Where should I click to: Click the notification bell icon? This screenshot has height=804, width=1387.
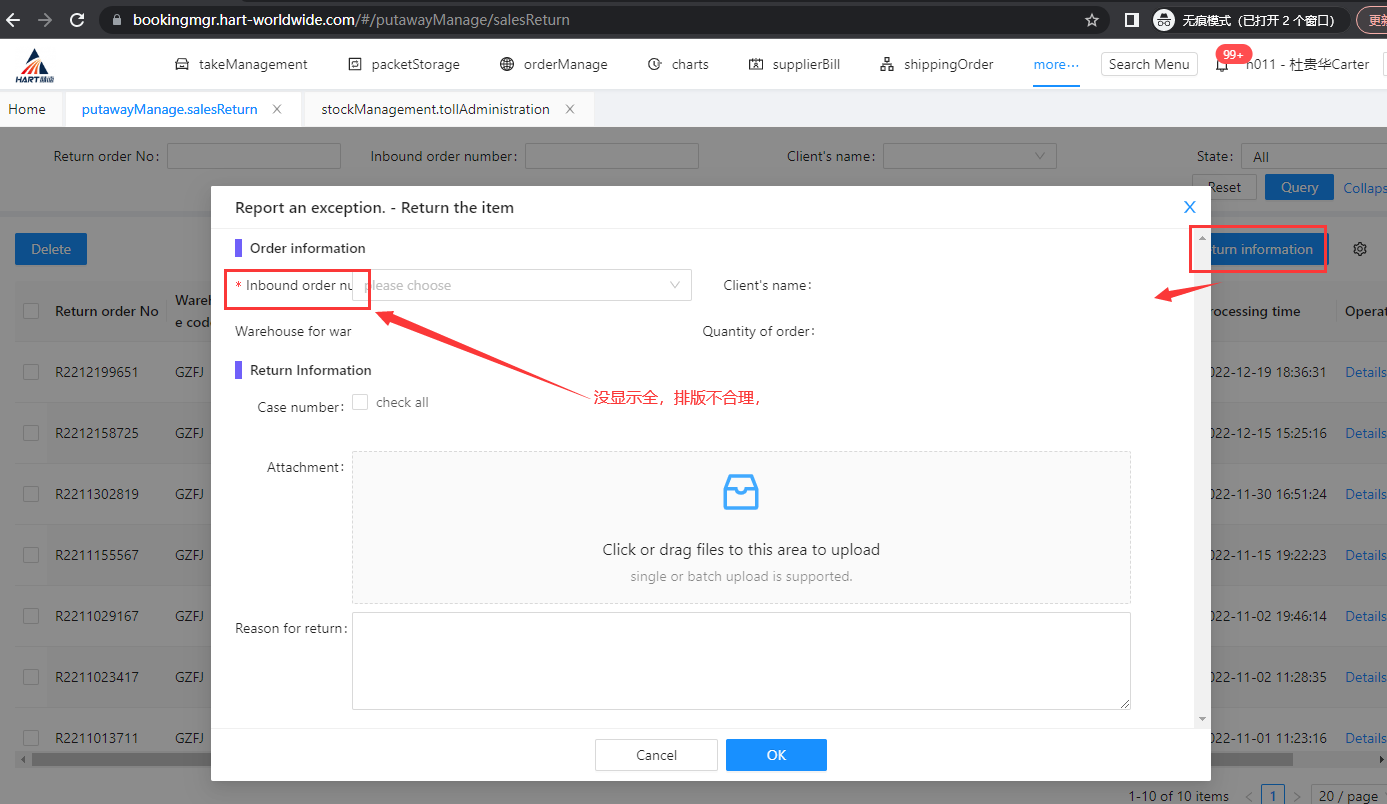[1221, 65]
